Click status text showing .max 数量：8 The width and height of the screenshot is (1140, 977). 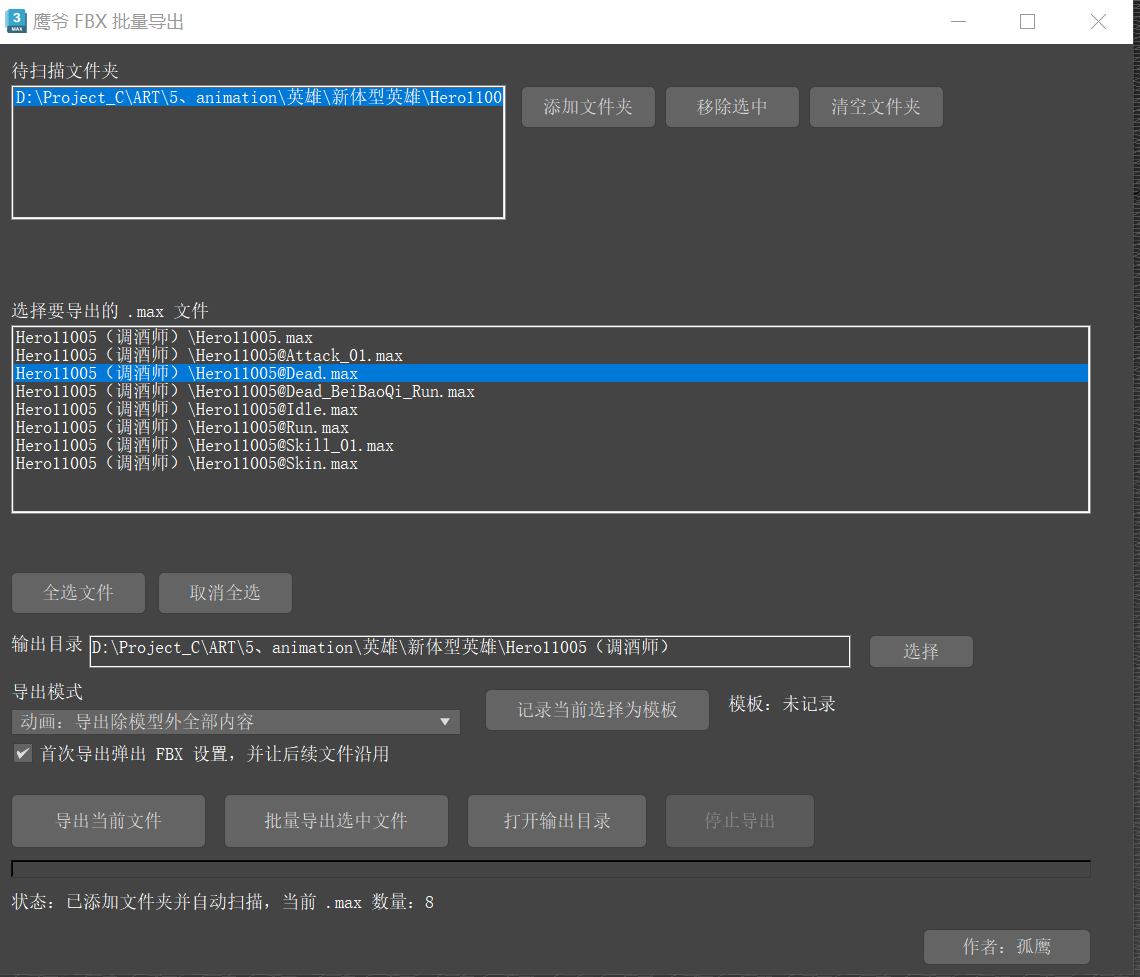tap(222, 902)
